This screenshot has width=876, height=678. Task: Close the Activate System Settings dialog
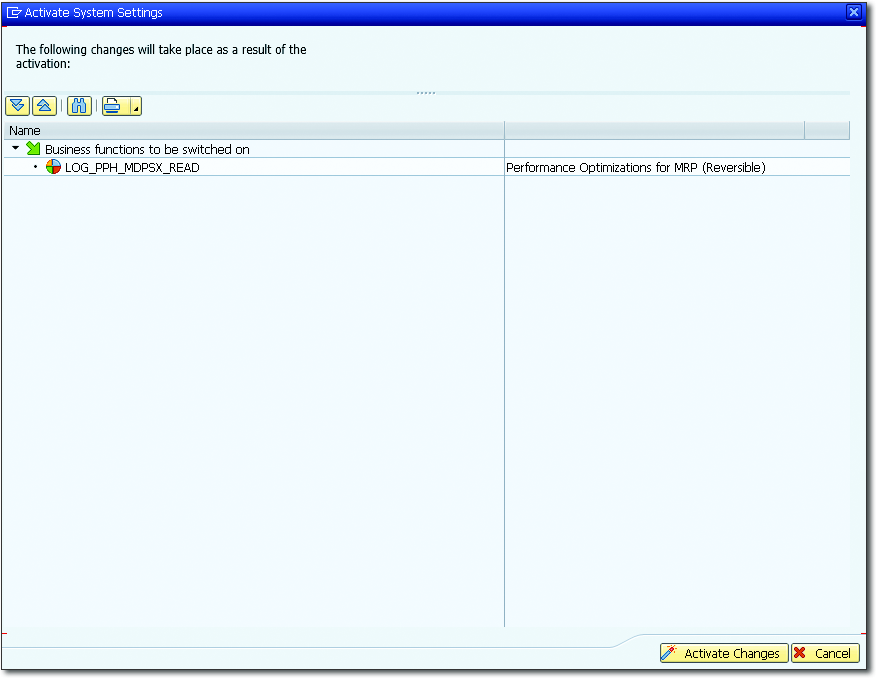[x=854, y=12]
